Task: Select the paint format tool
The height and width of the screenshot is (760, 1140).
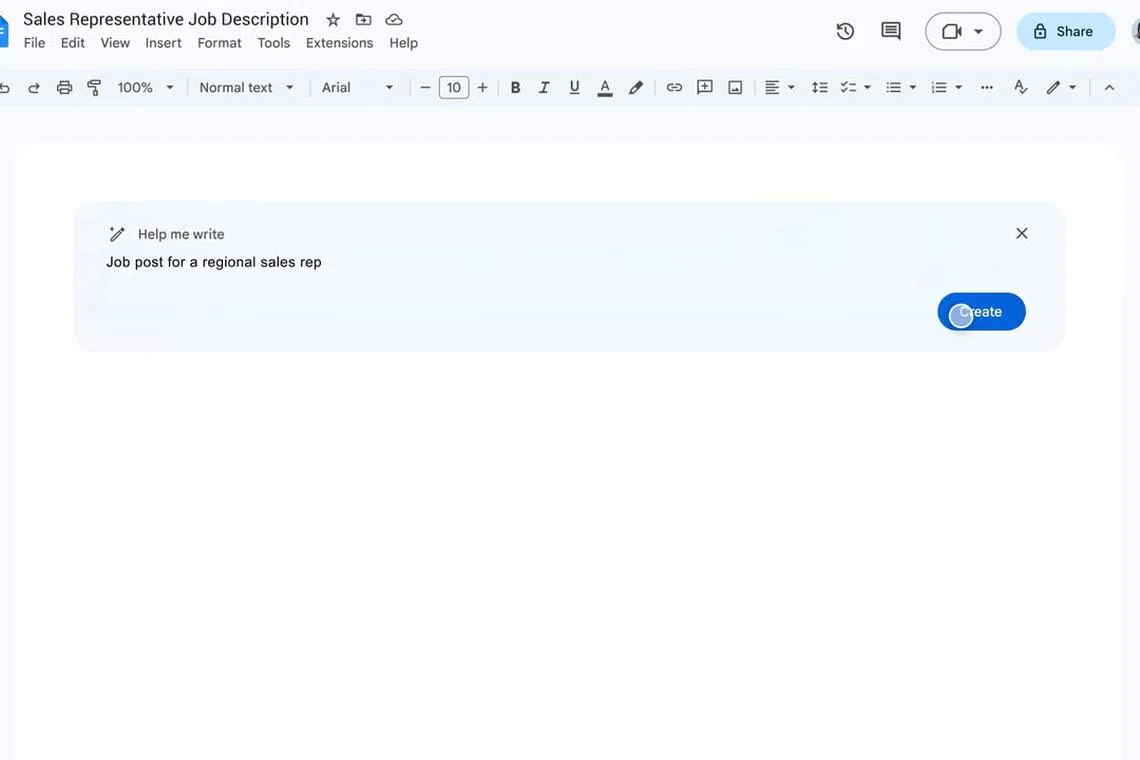Action: pos(94,88)
